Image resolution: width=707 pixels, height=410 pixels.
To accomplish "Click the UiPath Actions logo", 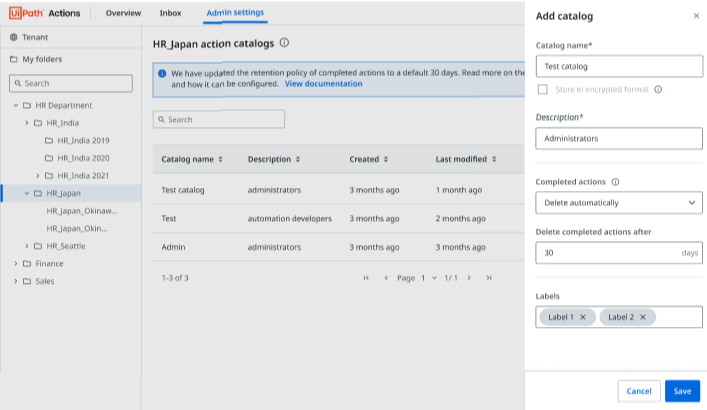I will click(x=44, y=13).
